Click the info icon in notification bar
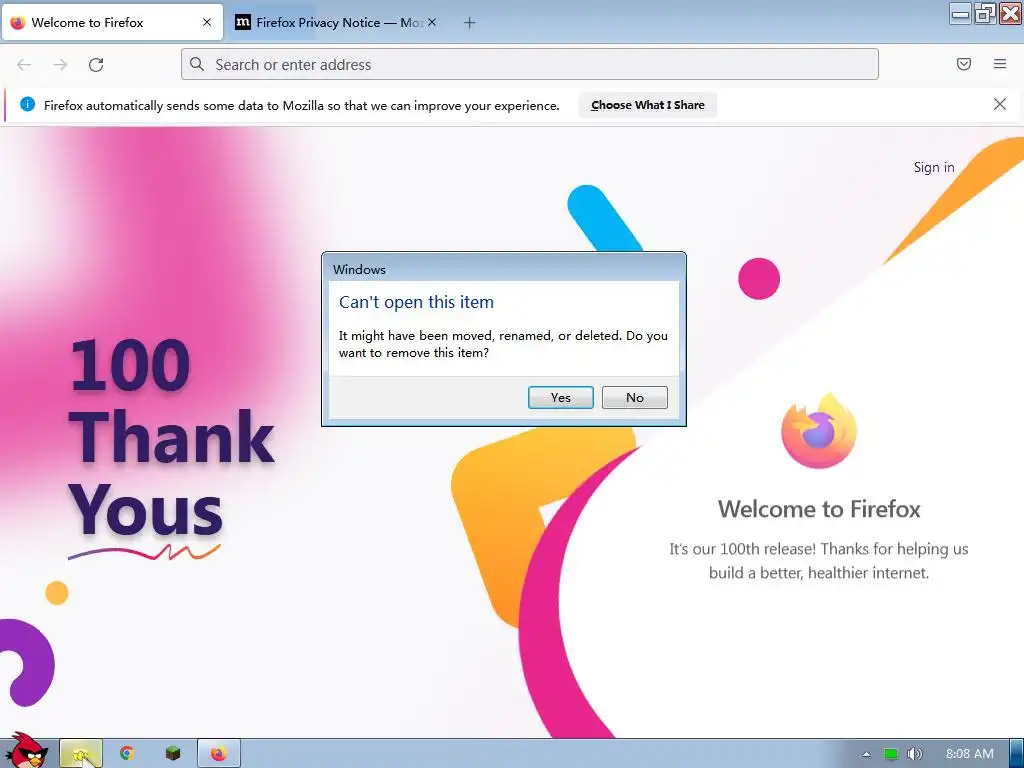Screen dimensions: 1024x768 (x=27, y=104)
